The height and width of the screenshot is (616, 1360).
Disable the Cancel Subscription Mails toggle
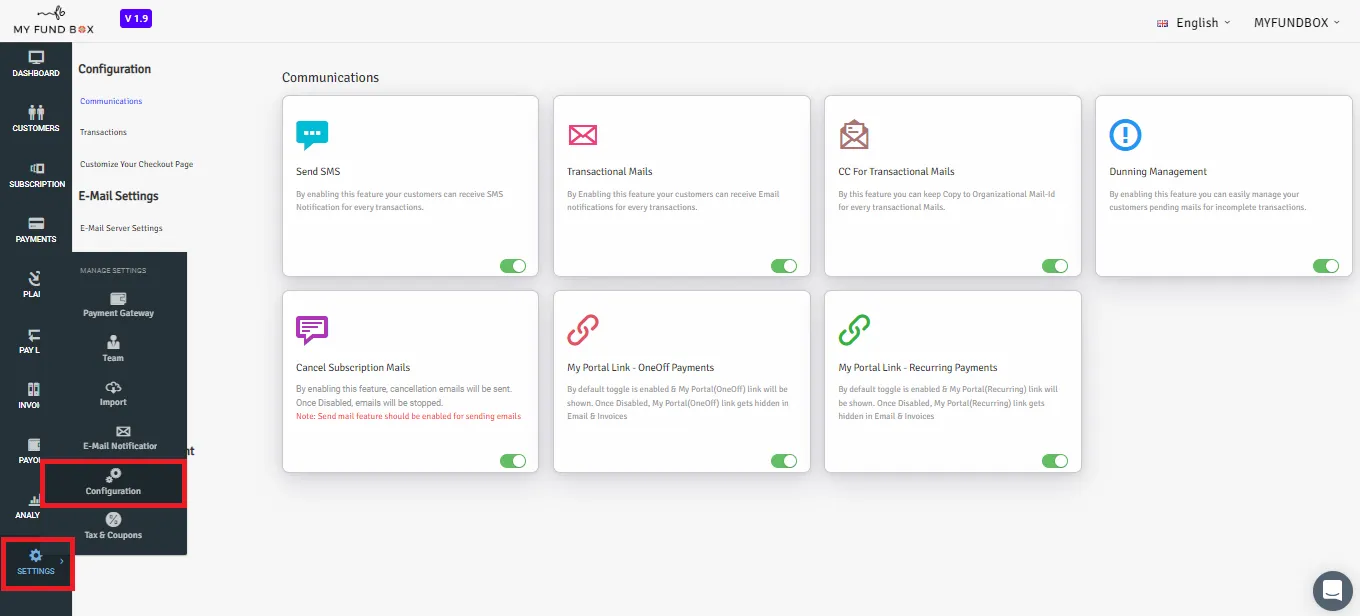(x=512, y=461)
